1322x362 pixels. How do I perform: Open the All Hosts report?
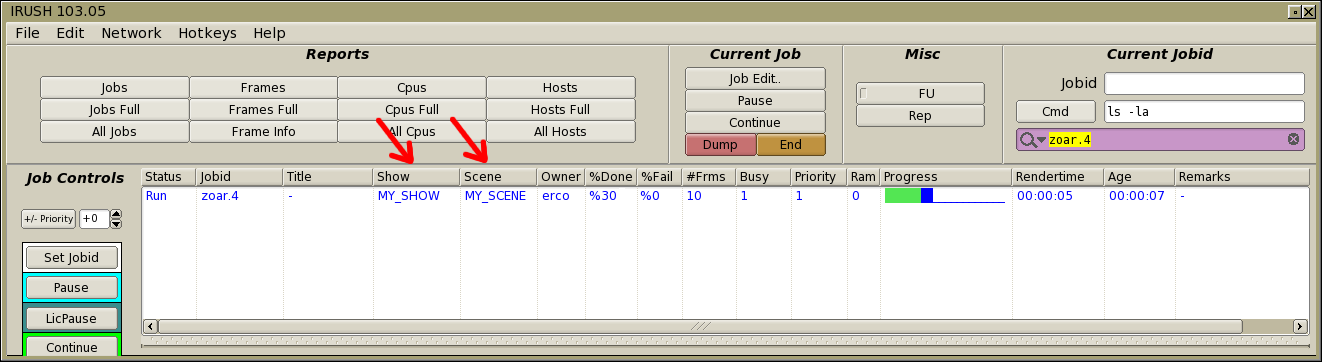coord(560,132)
